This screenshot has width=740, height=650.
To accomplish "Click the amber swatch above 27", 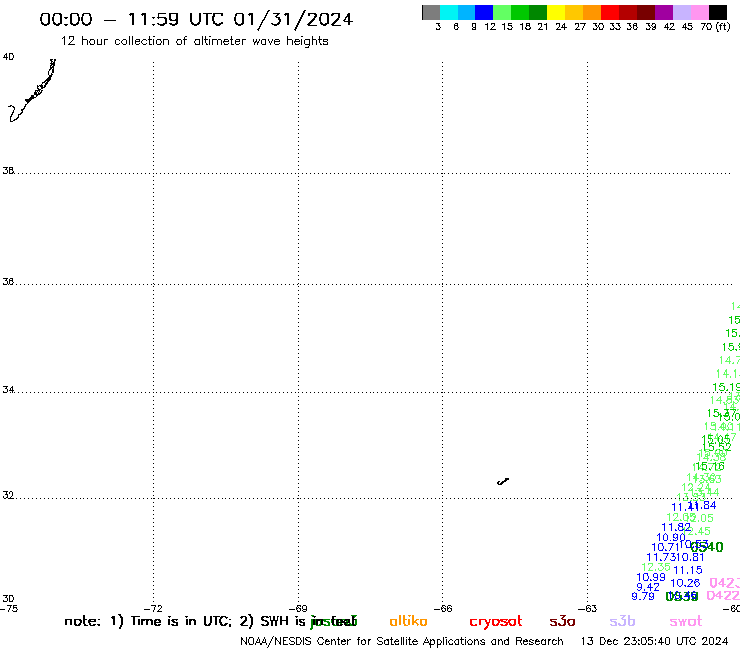I will pyautogui.click(x=574, y=12).
